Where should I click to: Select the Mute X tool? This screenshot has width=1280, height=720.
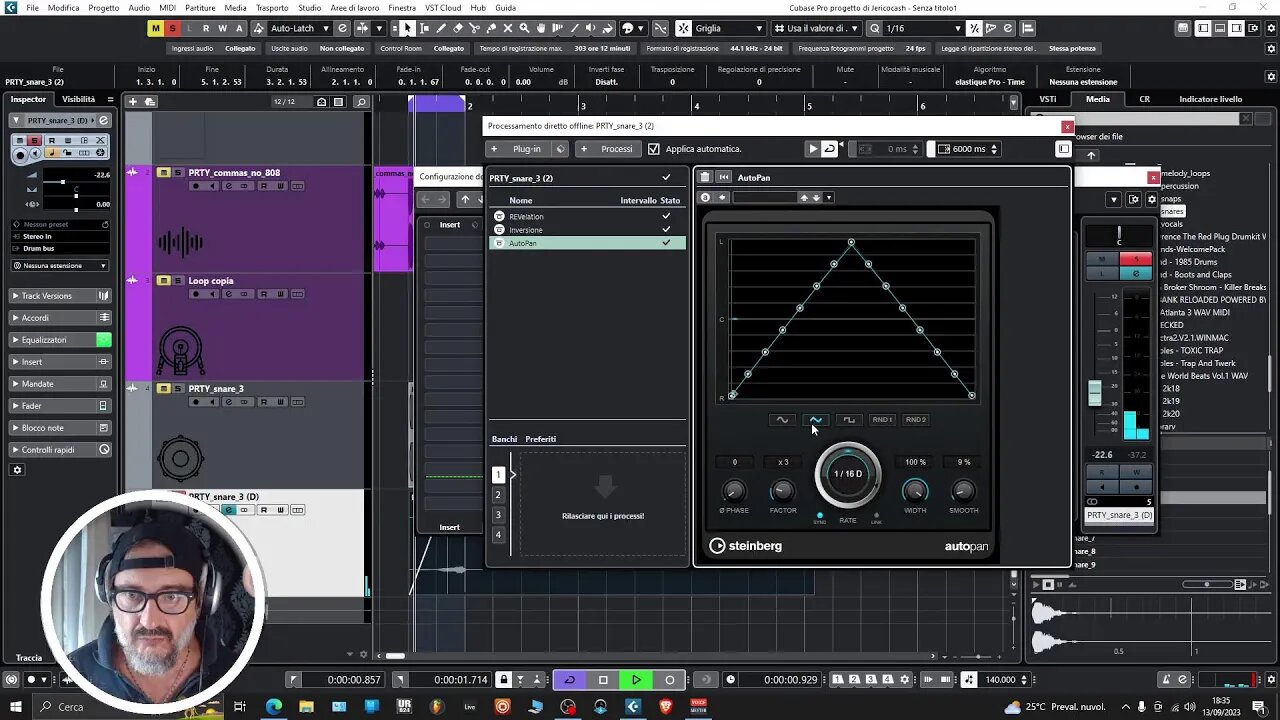coord(508,28)
